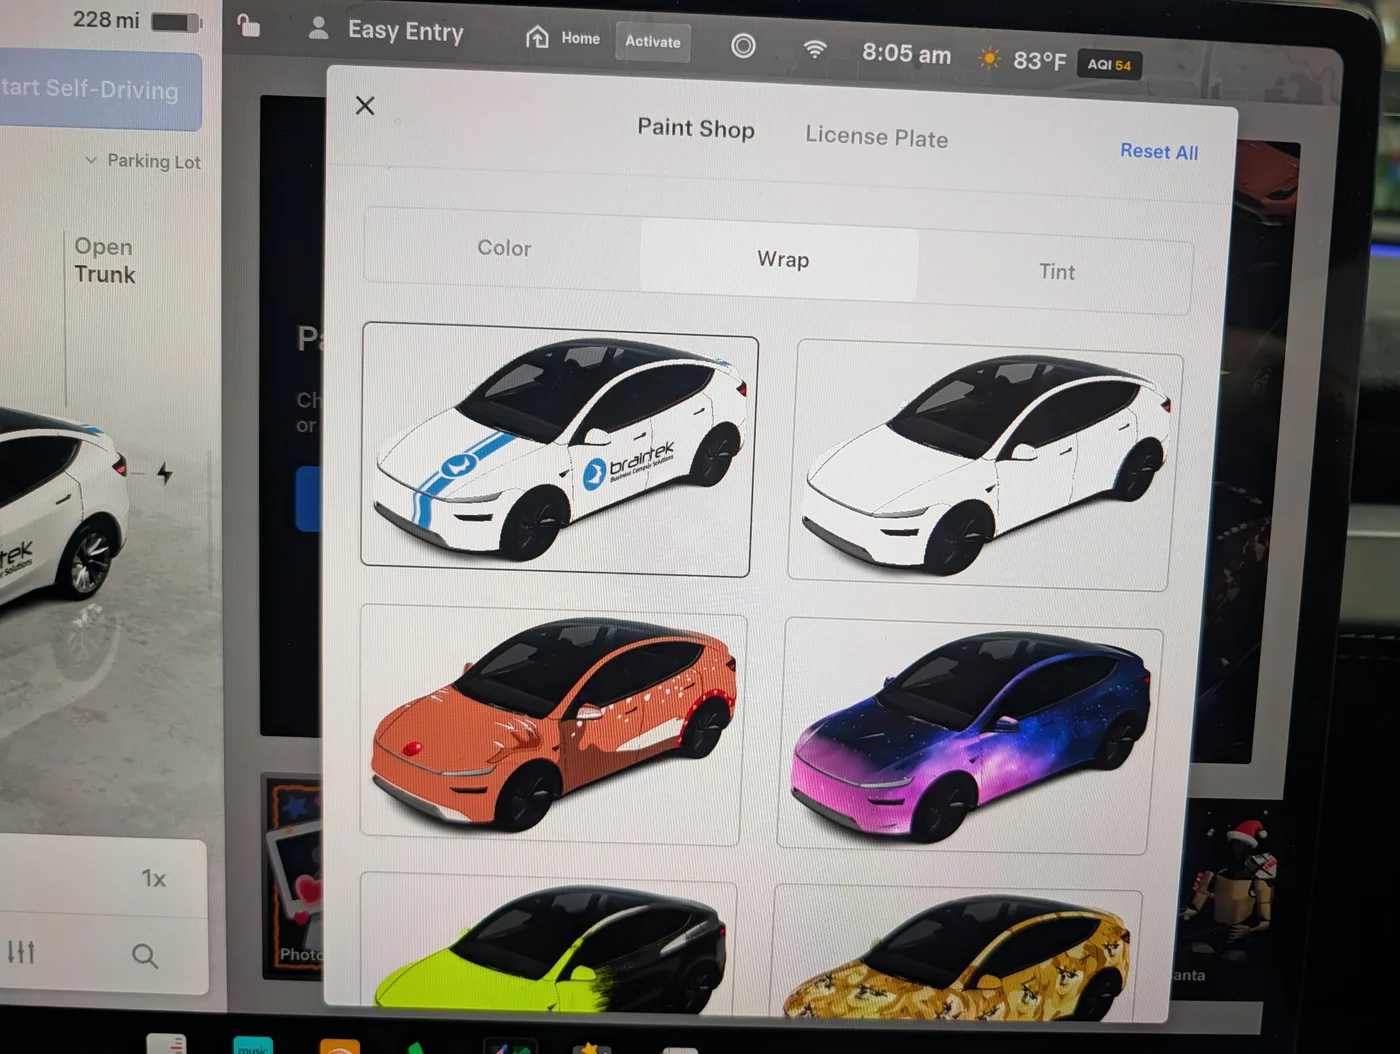
Task: Choose the purple galaxy wrap
Action: (x=969, y=735)
